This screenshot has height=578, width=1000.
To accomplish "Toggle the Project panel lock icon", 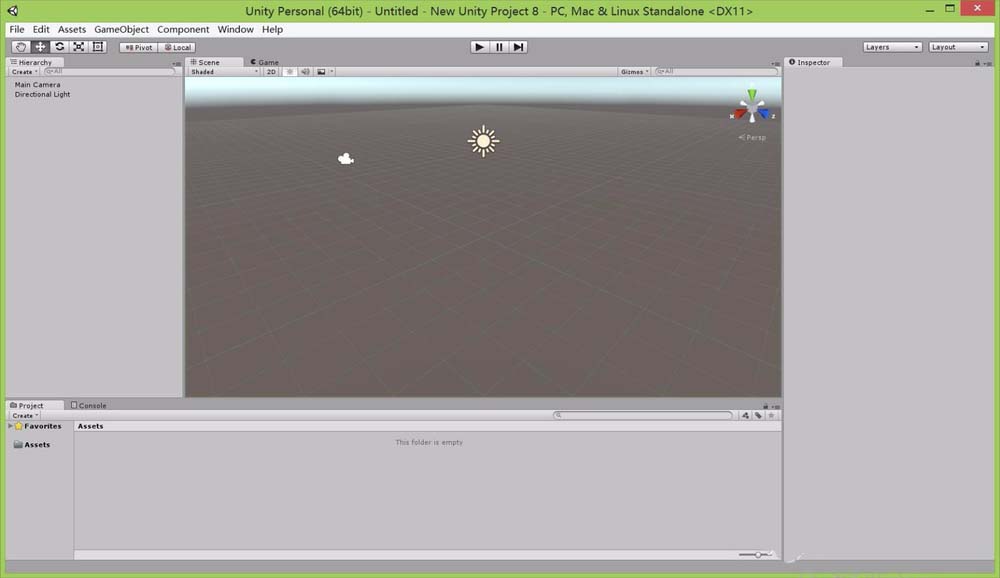I will (x=765, y=406).
